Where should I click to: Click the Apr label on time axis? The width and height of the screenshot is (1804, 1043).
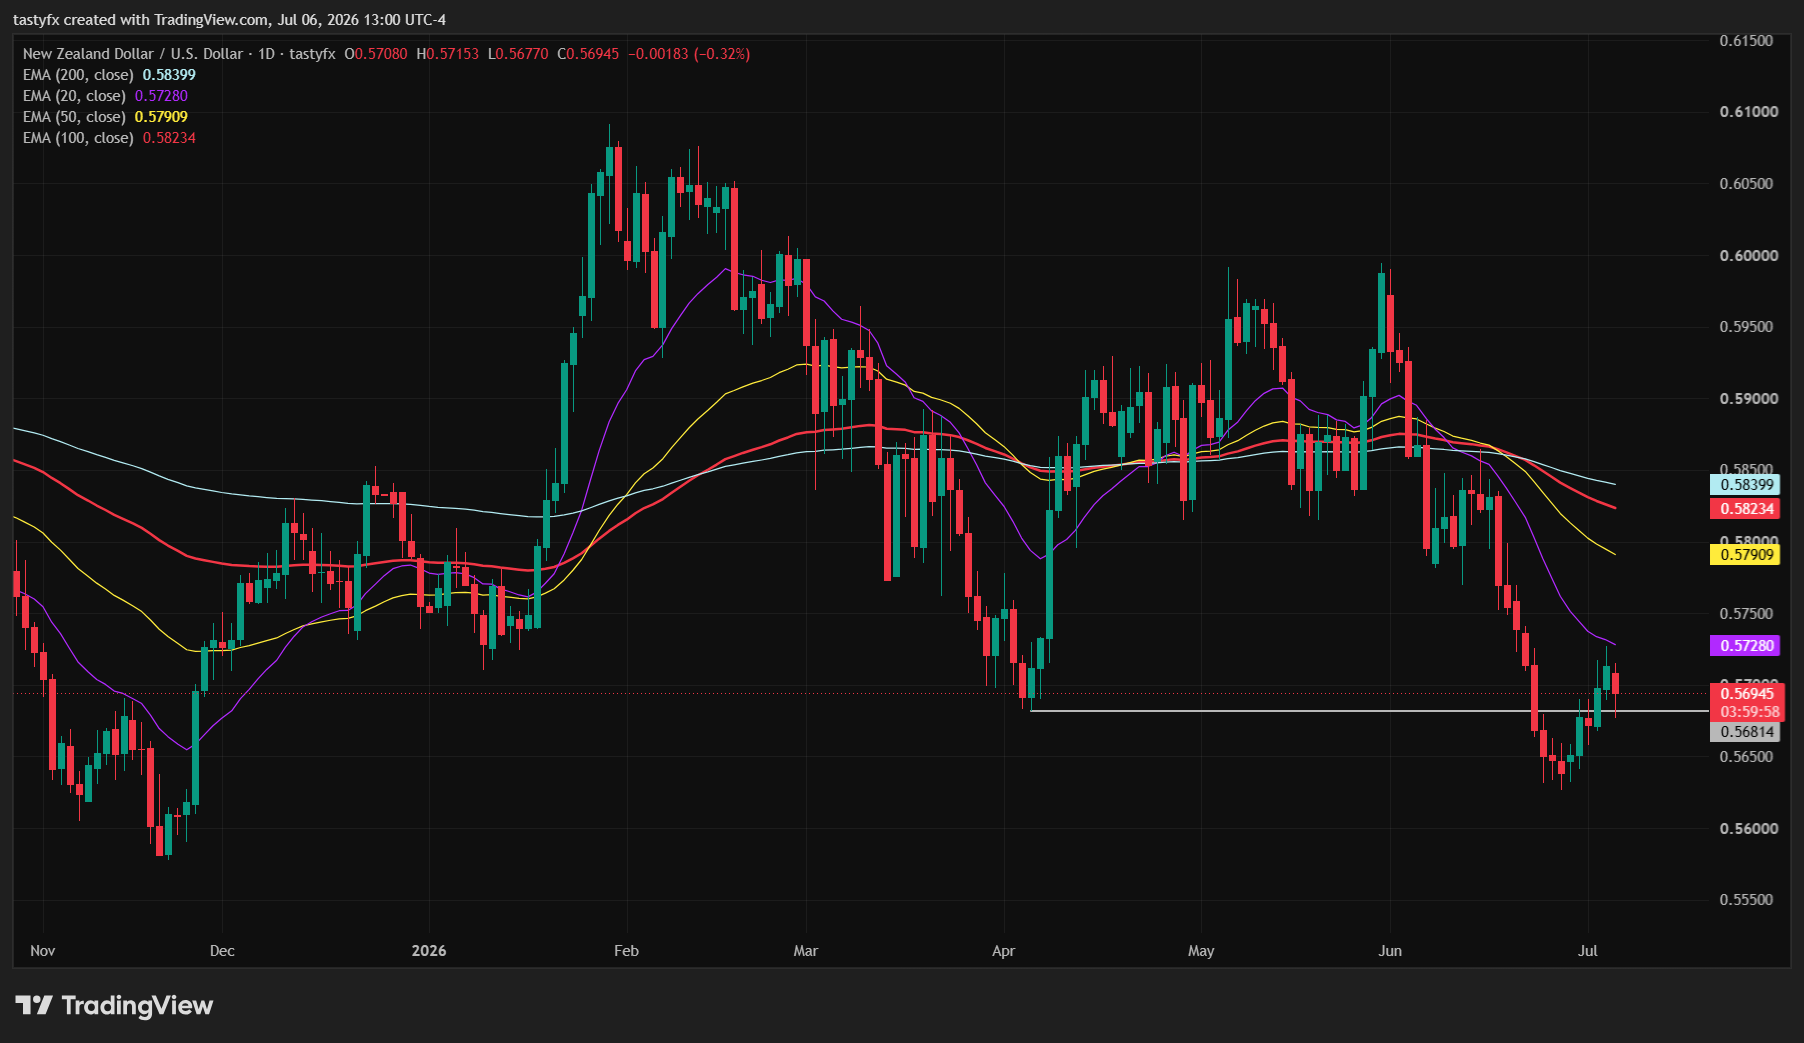[x=1003, y=951]
